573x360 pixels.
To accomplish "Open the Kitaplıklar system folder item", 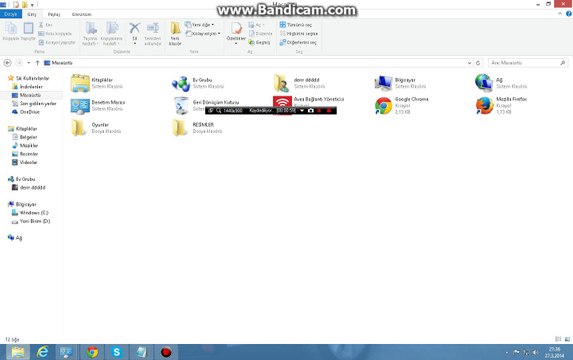I will pyautogui.click(x=98, y=83).
